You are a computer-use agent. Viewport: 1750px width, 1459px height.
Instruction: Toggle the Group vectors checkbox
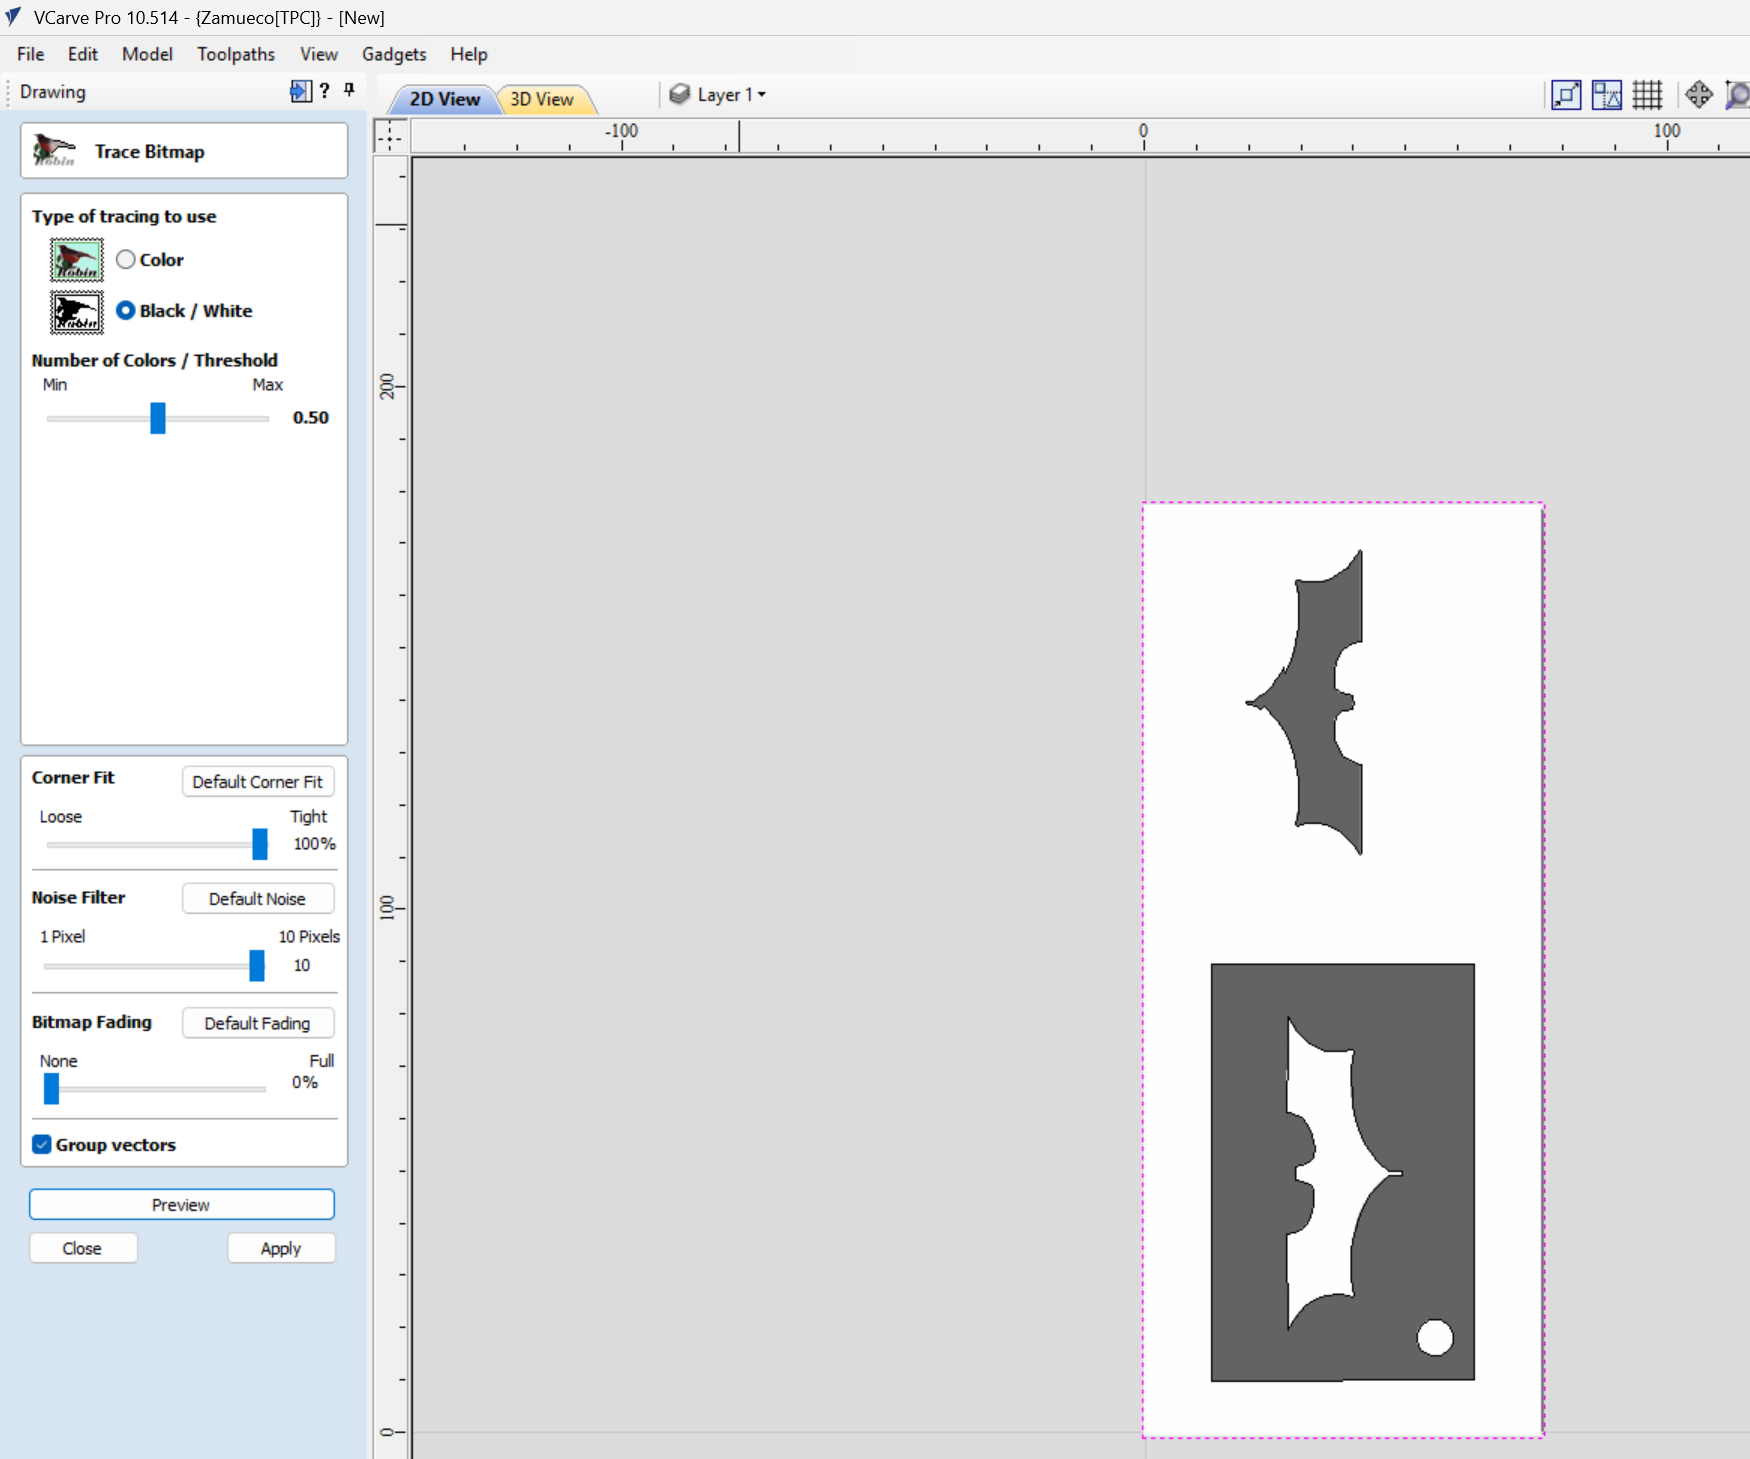(x=41, y=1145)
